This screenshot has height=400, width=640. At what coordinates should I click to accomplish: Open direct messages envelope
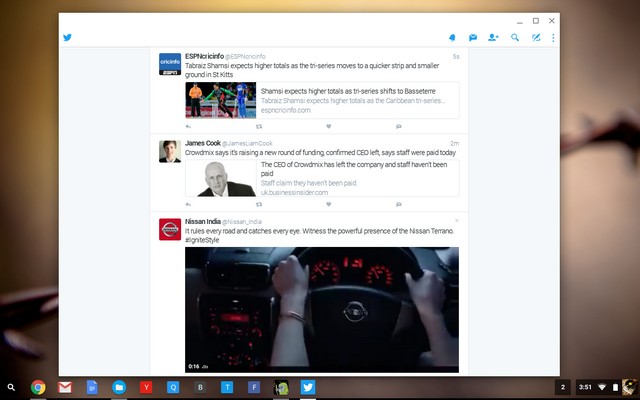473,38
